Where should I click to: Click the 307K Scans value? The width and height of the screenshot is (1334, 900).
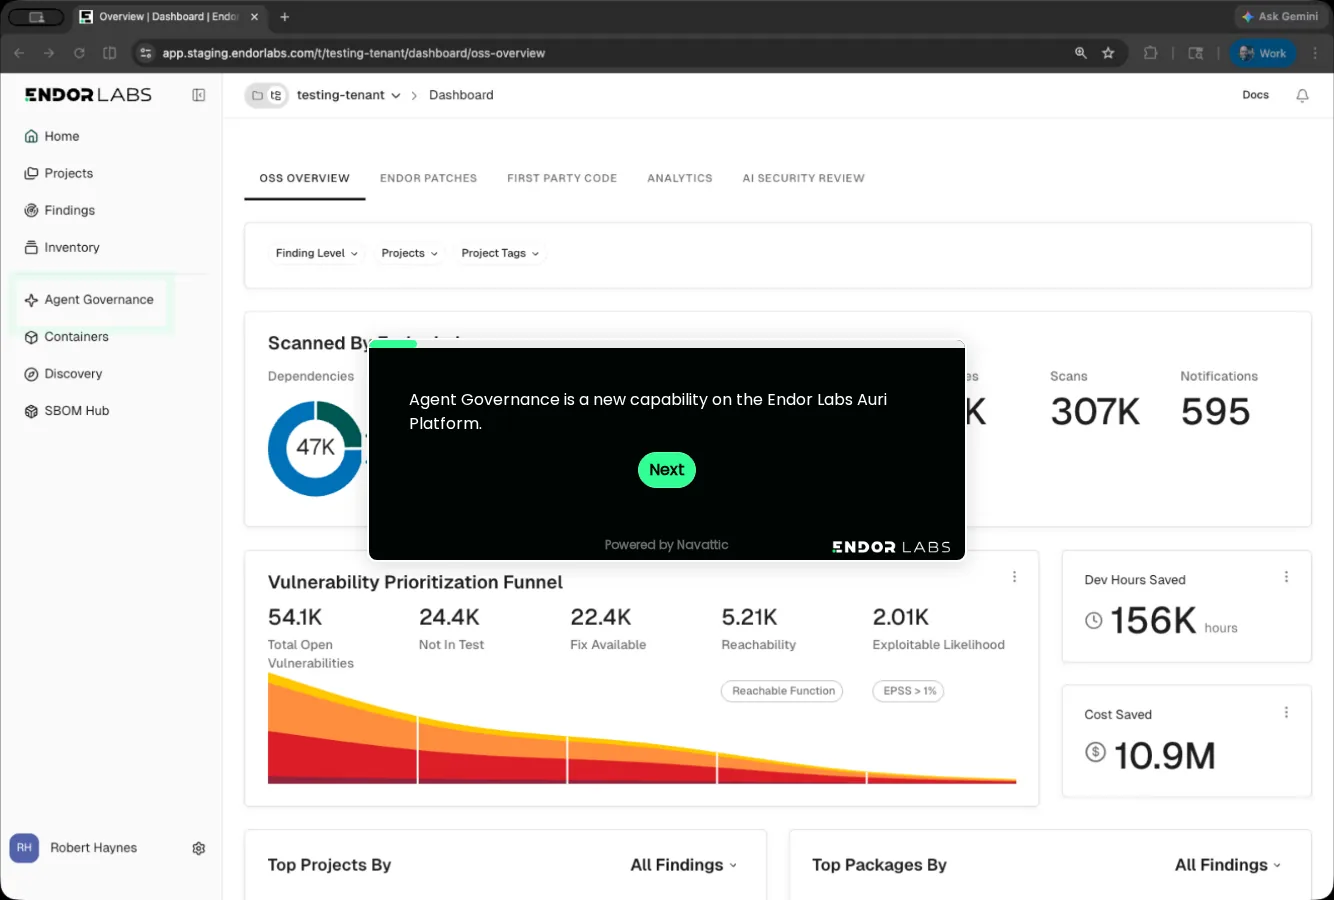click(x=1095, y=411)
